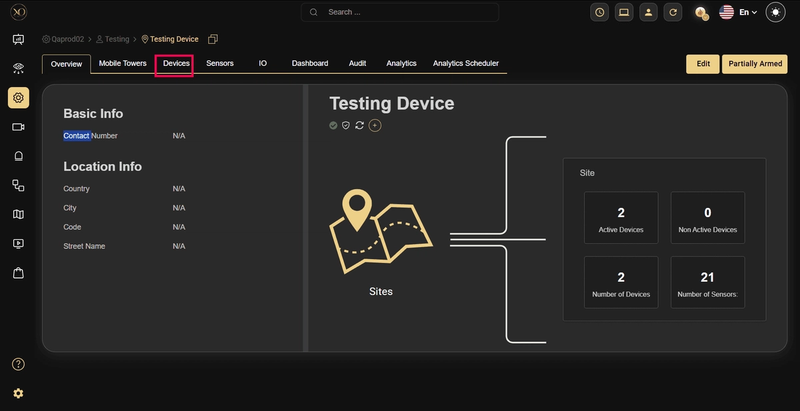The image size is (800, 411).
Task: Open the map sidebar icon
Action: 18,215
